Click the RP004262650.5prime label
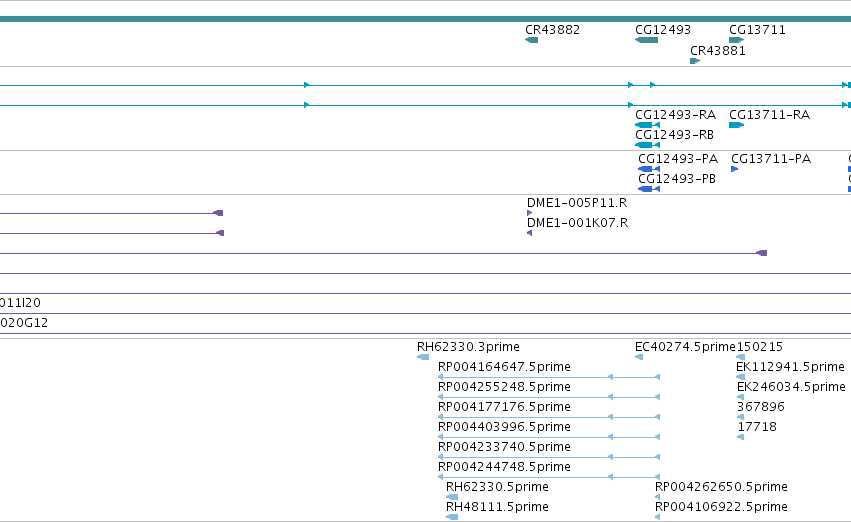This screenshot has width=851, height=522. pos(721,487)
